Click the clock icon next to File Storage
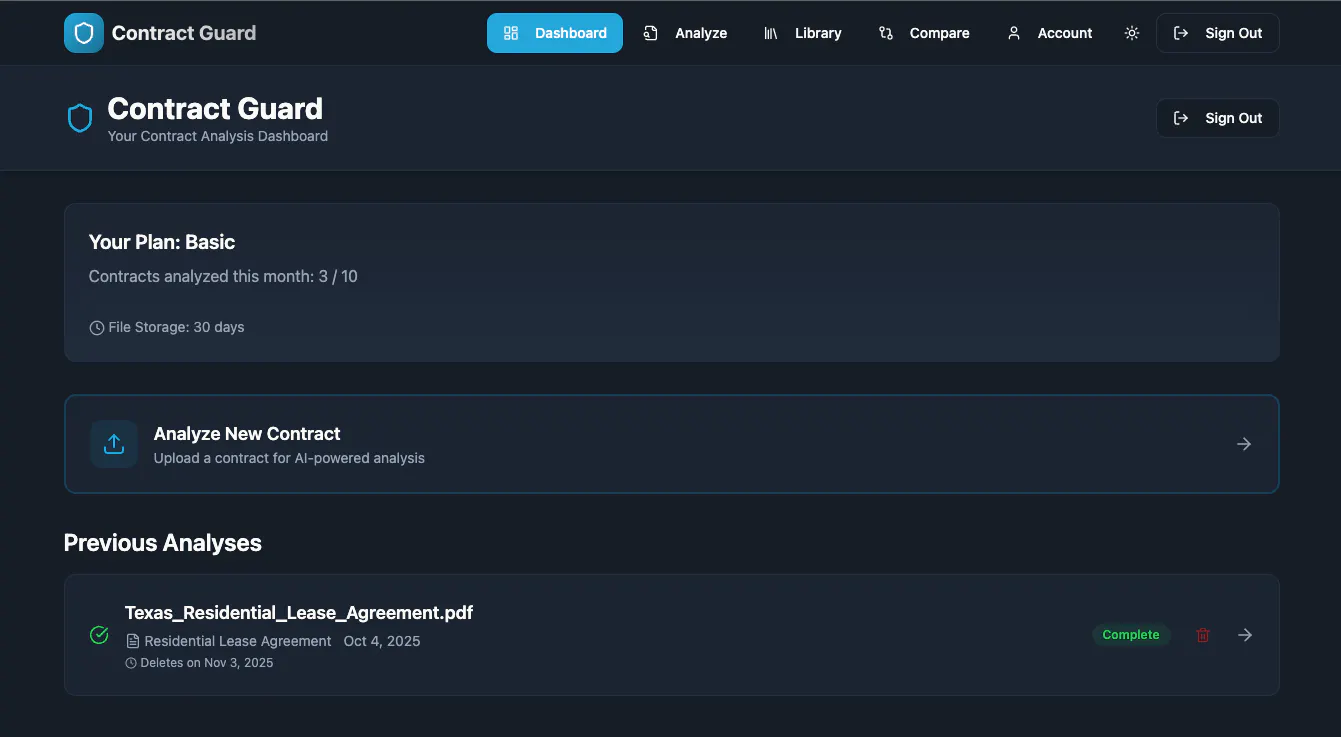This screenshot has width=1341, height=737. 97,328
